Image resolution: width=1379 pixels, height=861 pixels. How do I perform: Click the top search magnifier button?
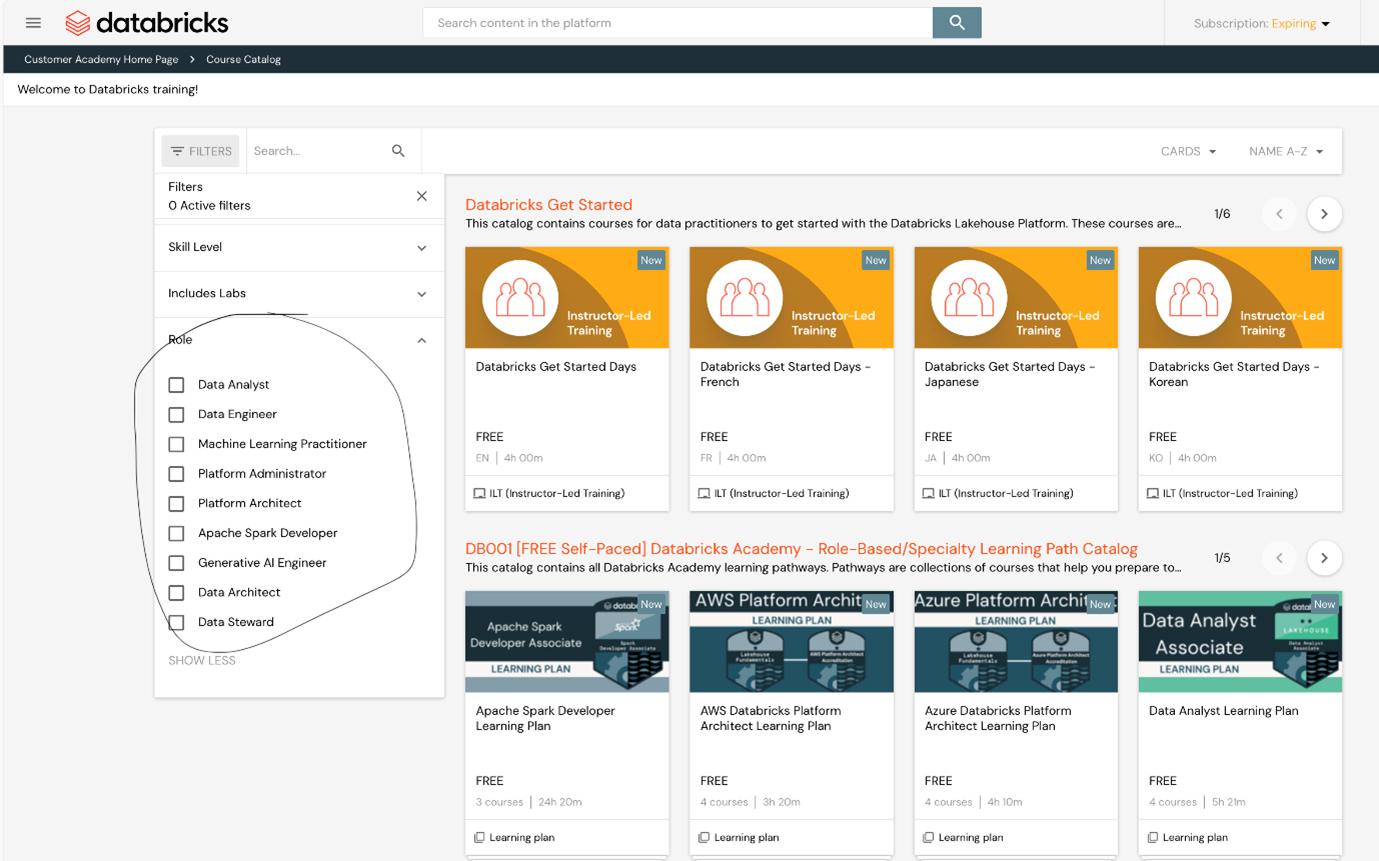coord(957,23)
